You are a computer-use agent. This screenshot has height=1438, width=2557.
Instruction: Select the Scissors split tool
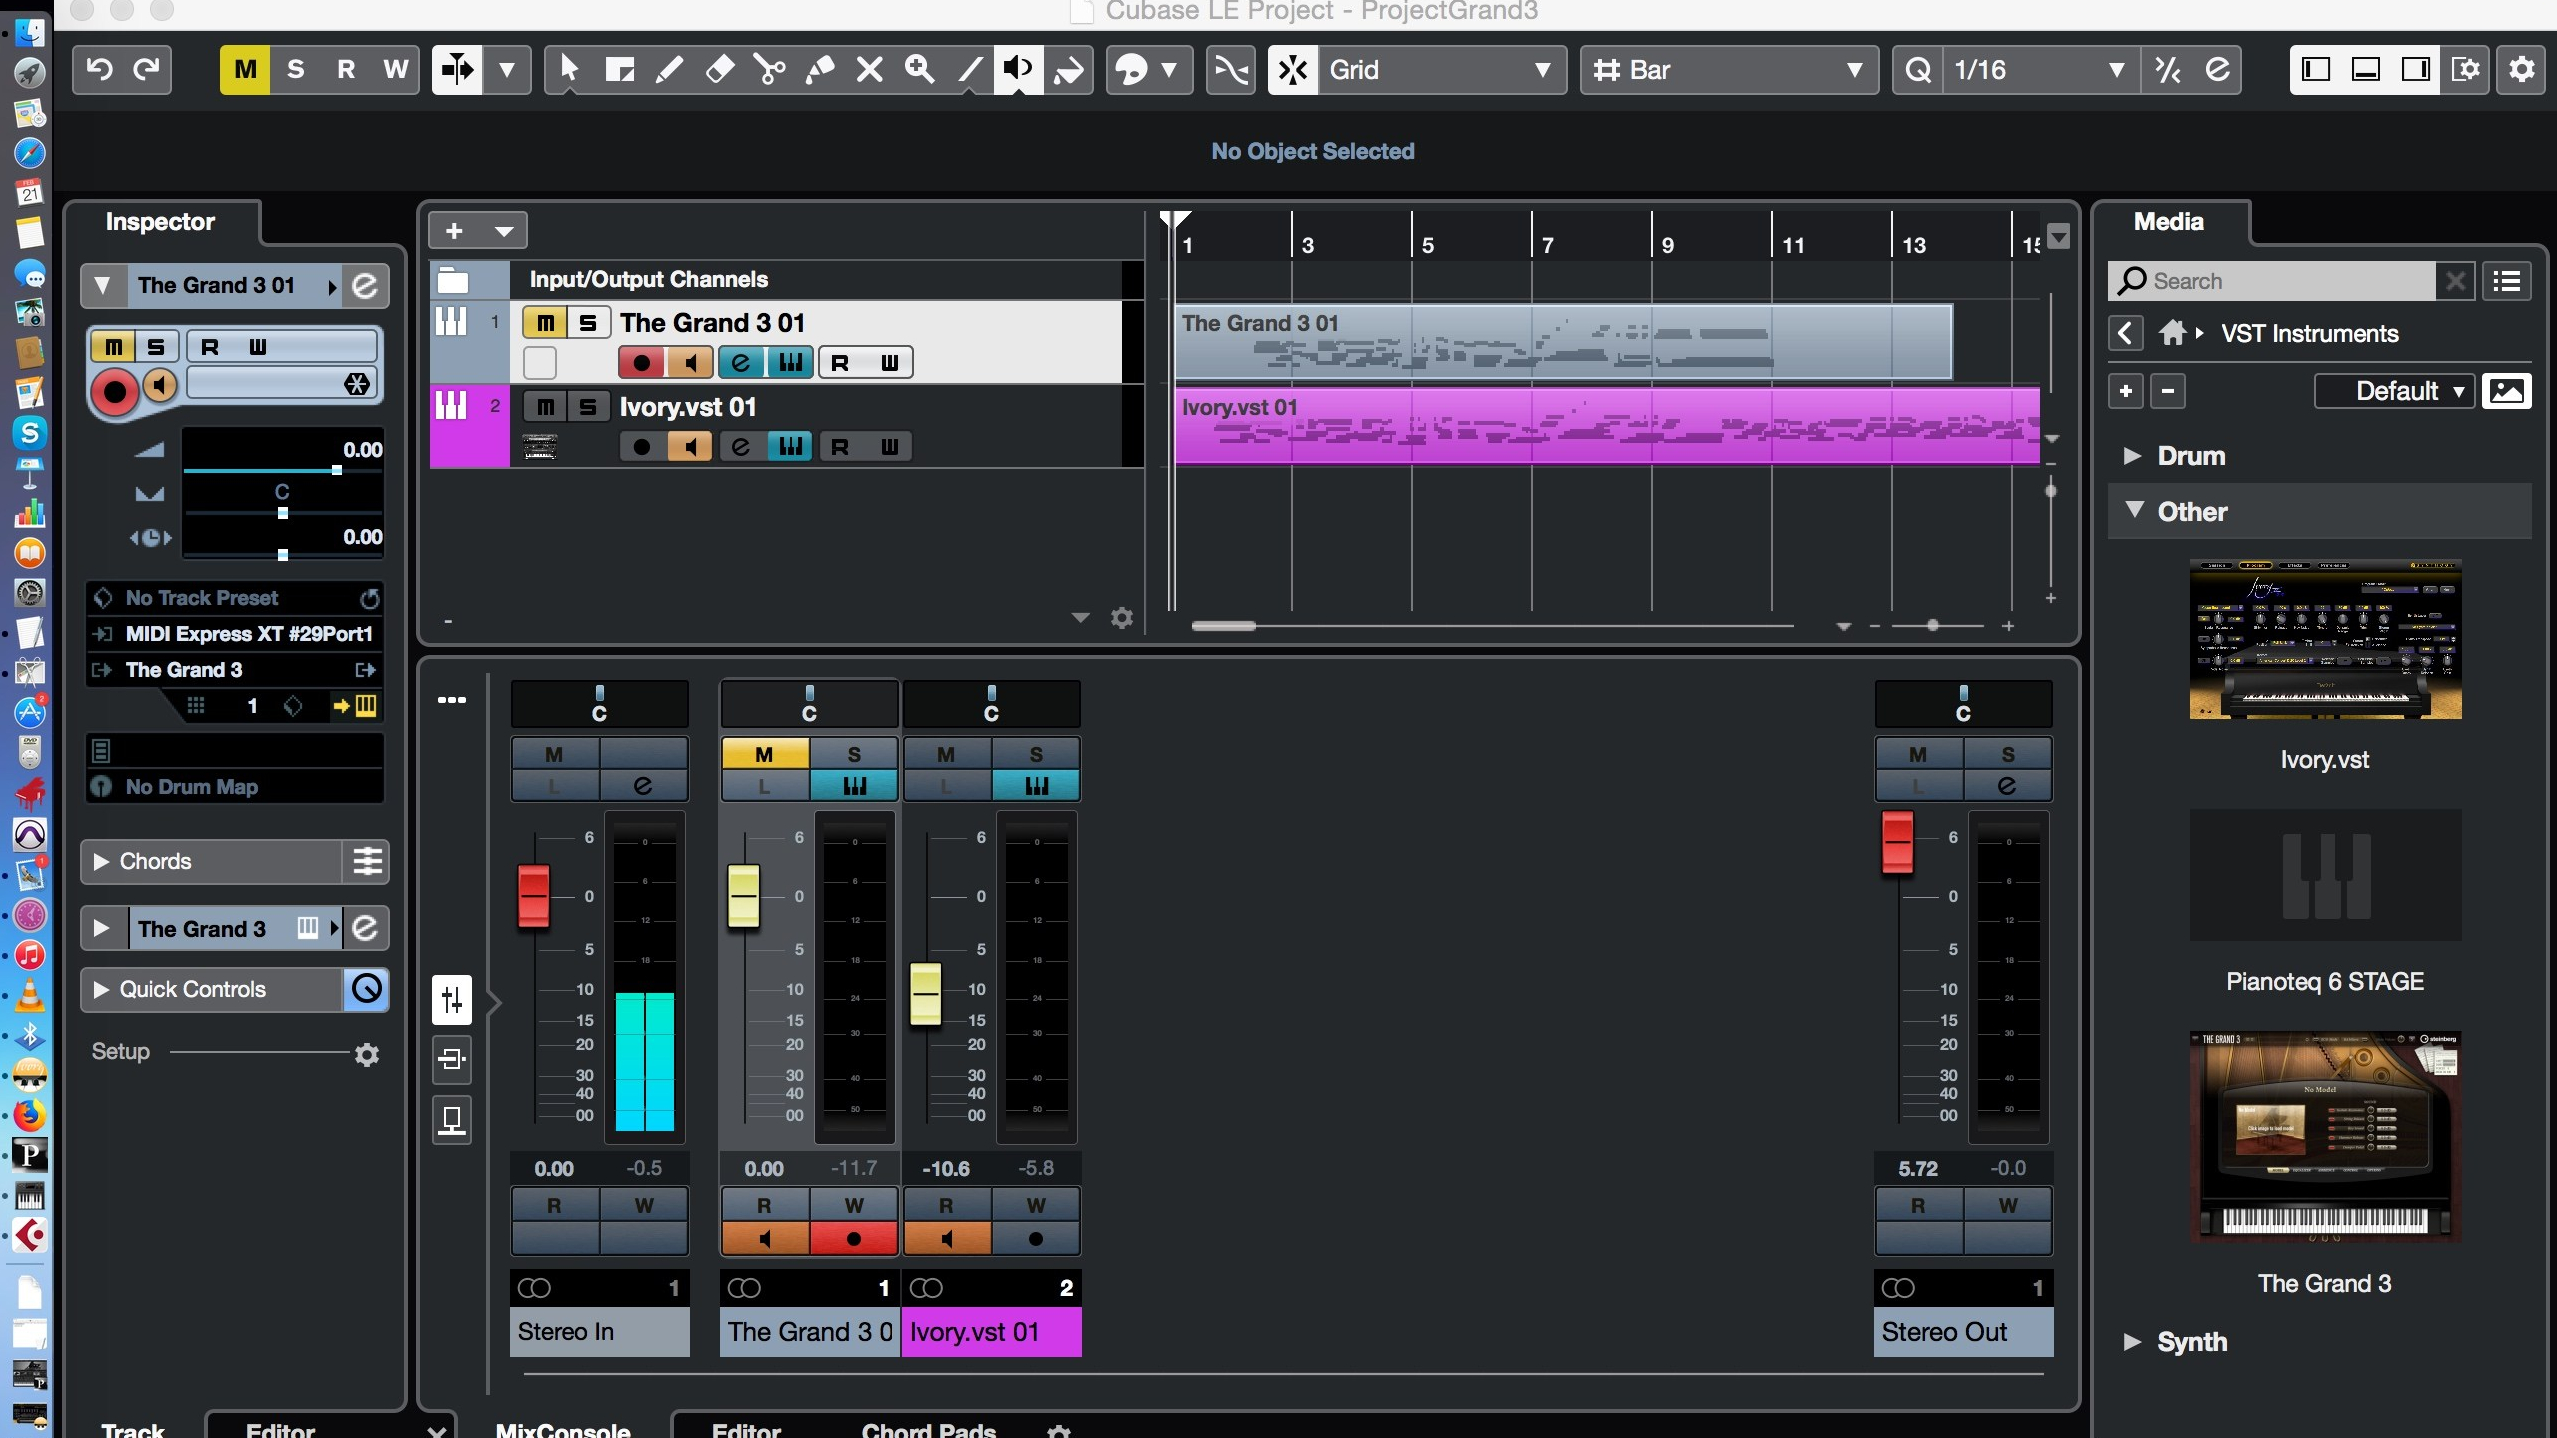769,69
